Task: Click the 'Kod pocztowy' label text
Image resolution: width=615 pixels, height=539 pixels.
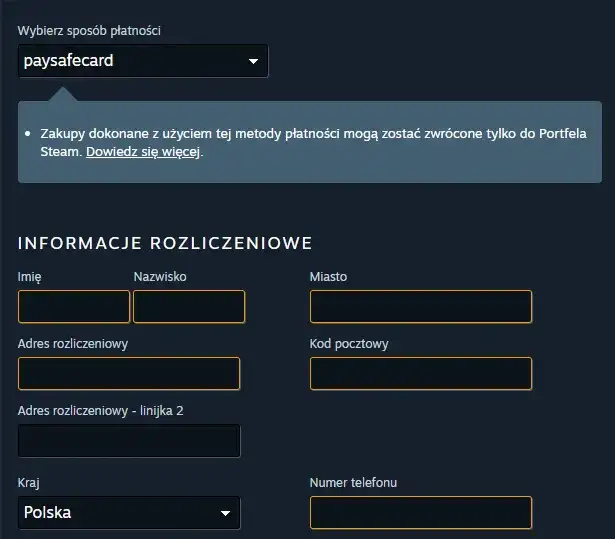Action: click(x=349, y=344)
